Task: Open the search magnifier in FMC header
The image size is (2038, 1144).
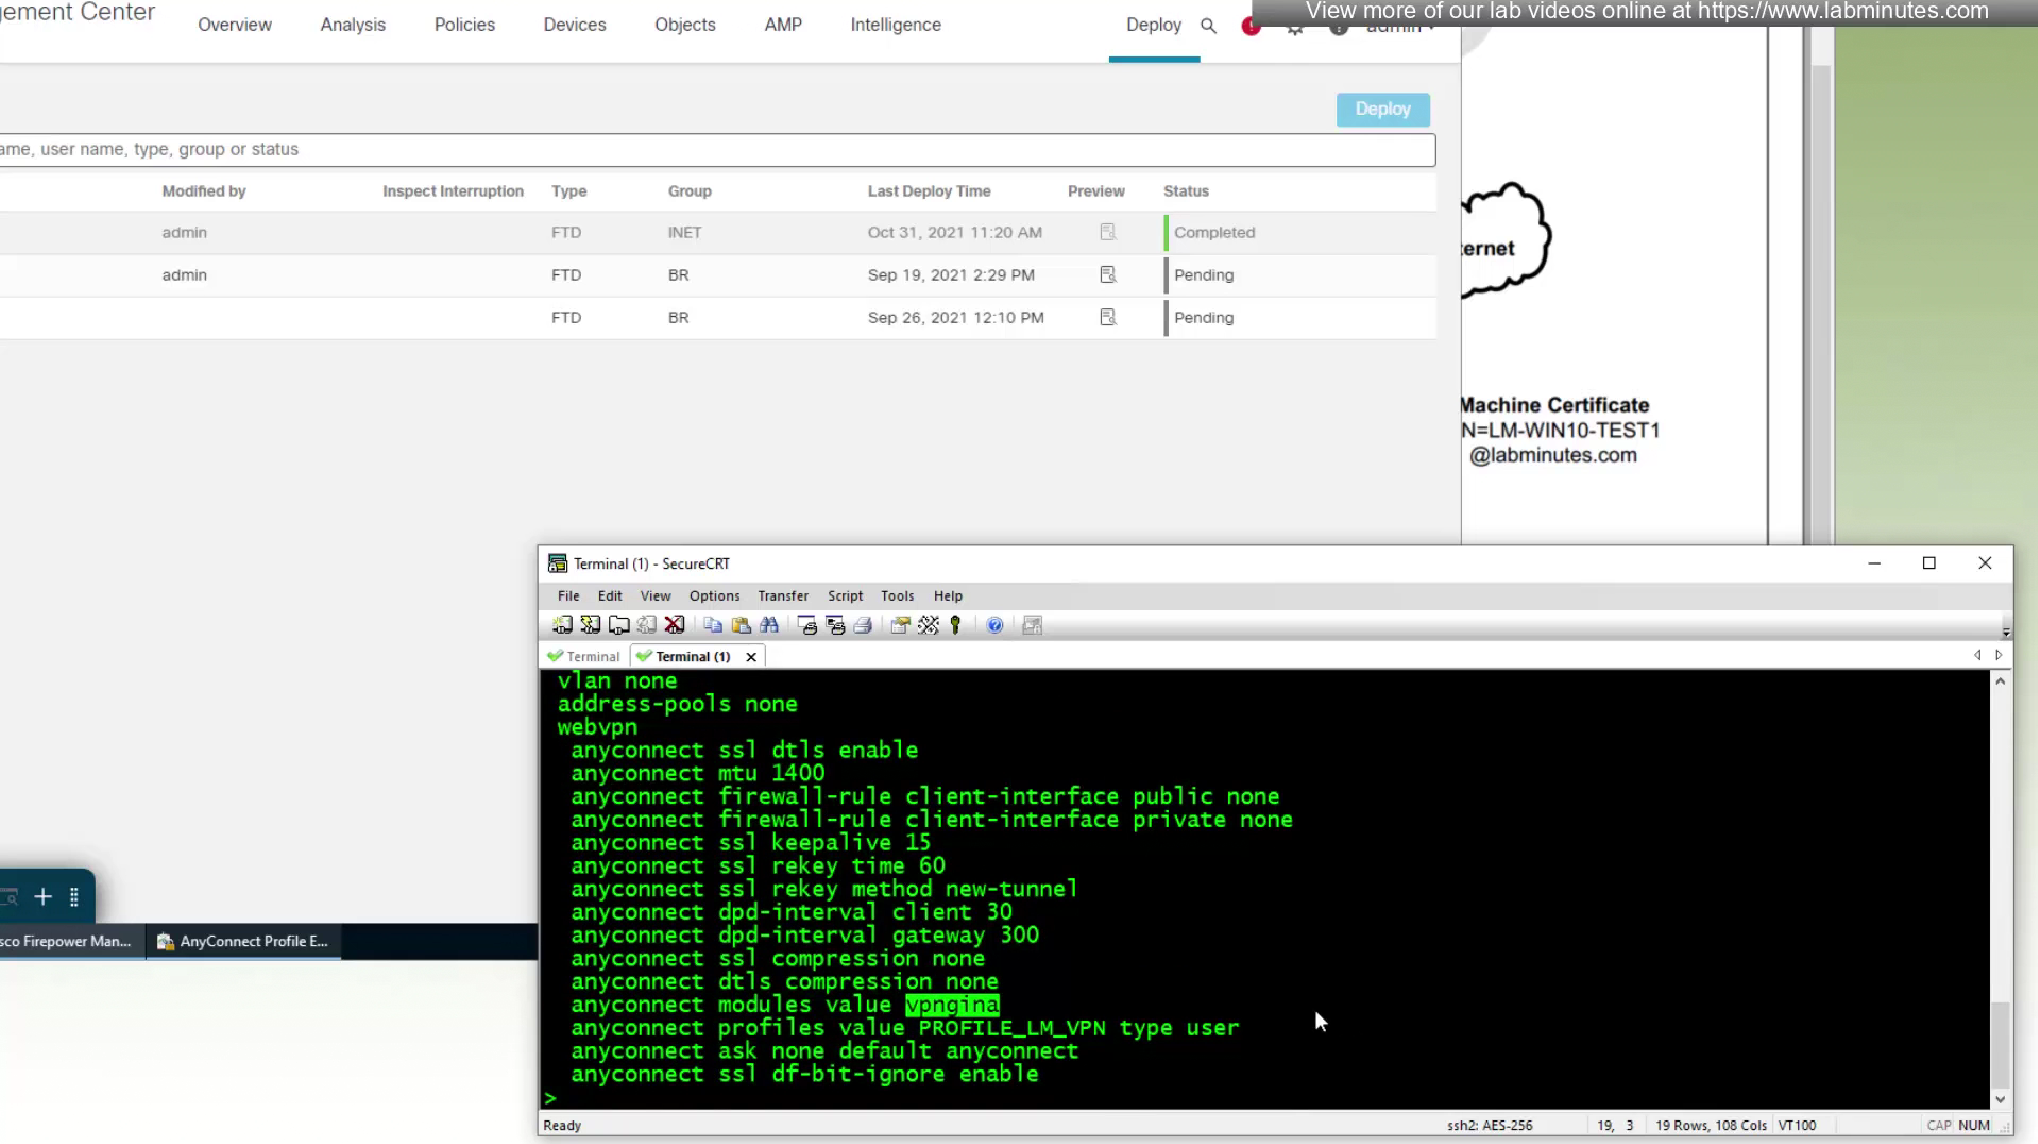Action: (1208, 26)
